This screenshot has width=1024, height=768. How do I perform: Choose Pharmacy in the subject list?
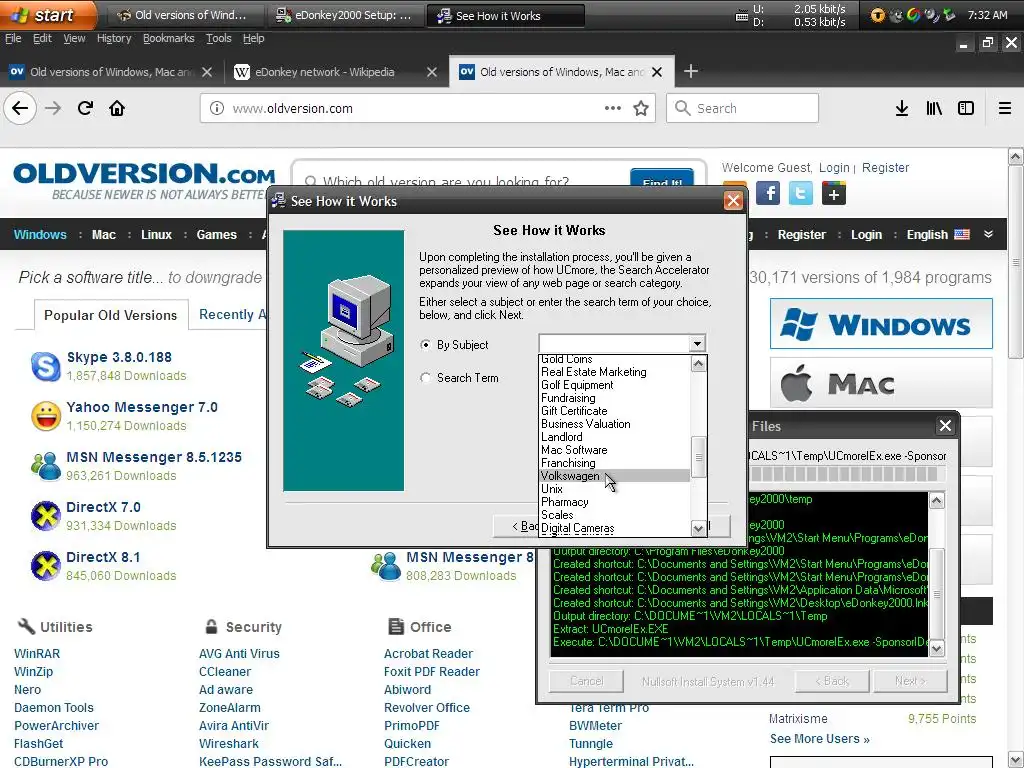click(x=614, y=502)
